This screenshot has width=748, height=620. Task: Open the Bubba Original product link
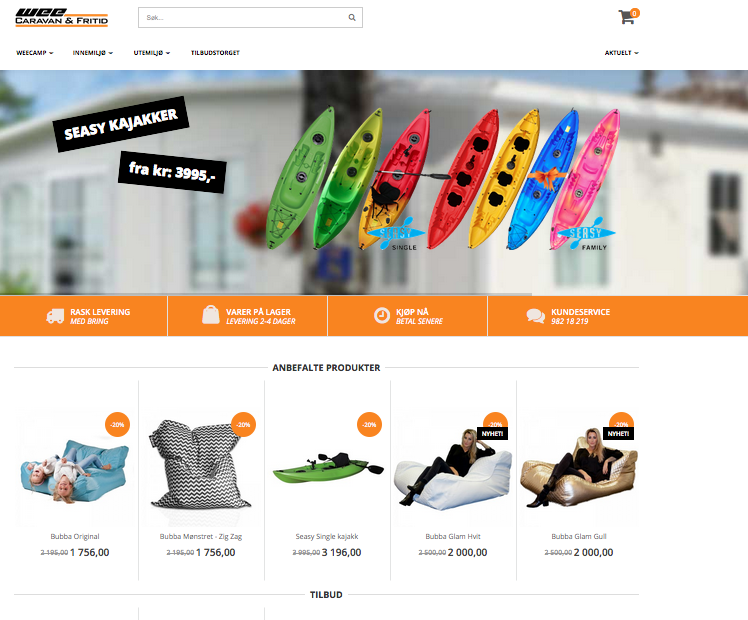[75, 537]
